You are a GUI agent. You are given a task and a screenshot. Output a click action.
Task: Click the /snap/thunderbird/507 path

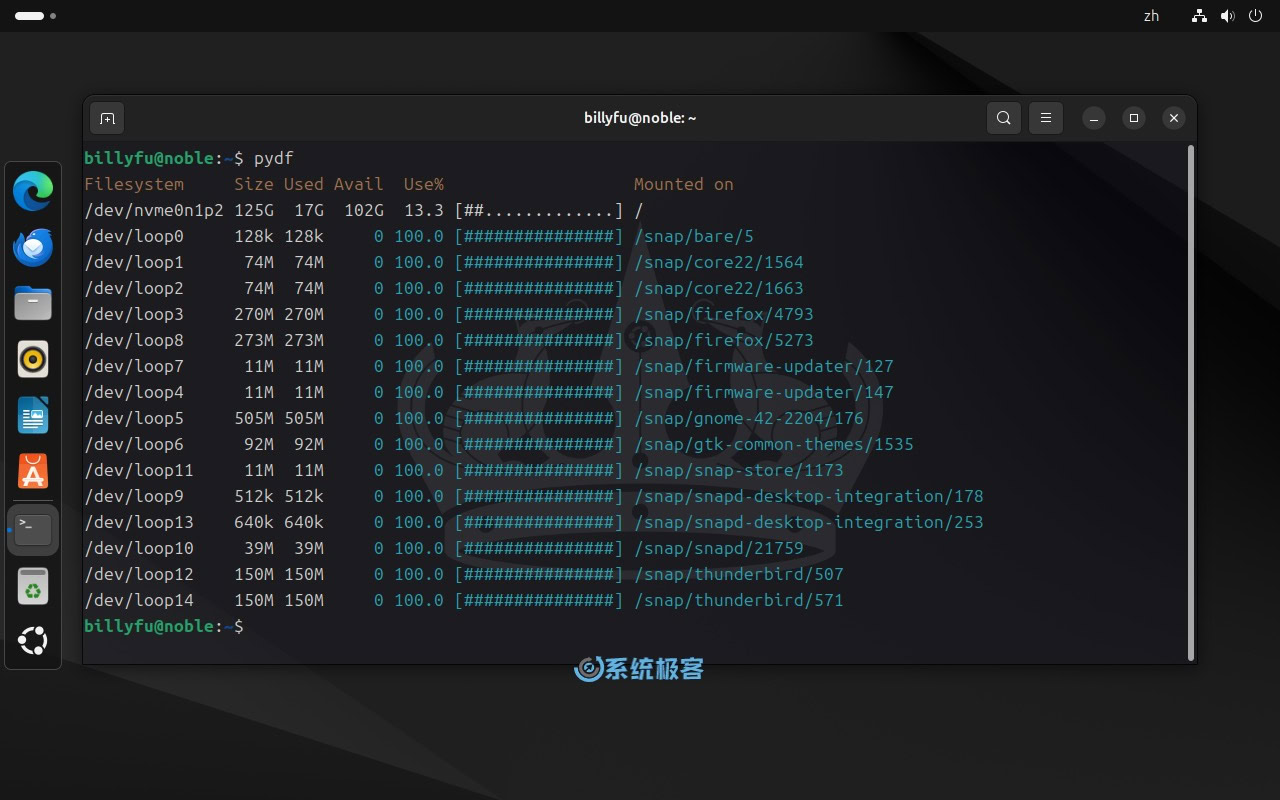[739, 574]
